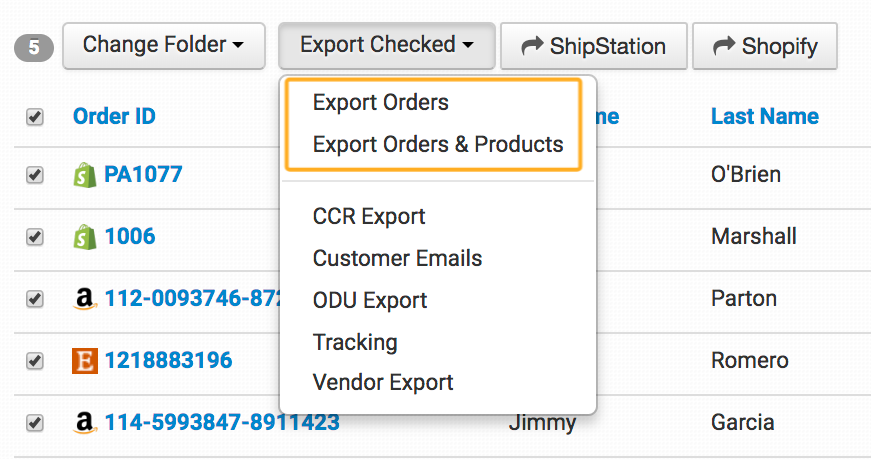871x459 pixels.
Task: Click the Amazon icon beside order 112-0093746
Action: 86,299
